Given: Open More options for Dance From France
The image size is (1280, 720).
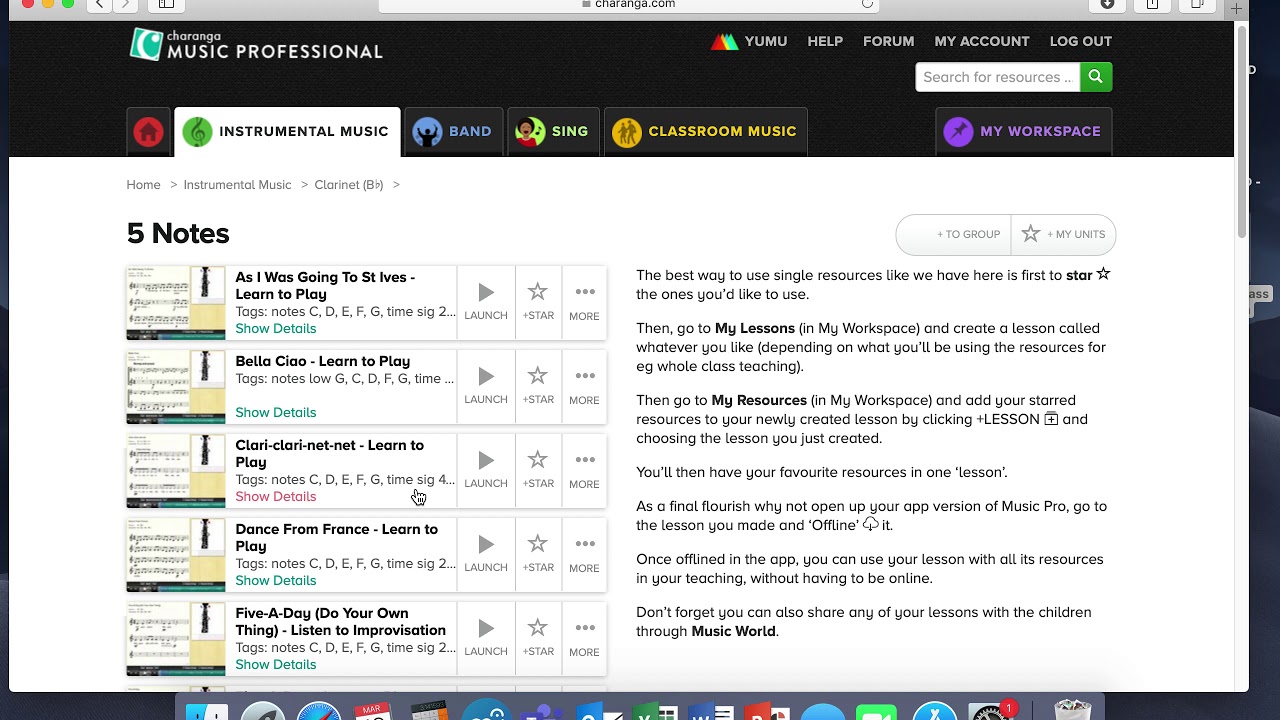Looking at the screenshot, I should [x=584, y=553].
